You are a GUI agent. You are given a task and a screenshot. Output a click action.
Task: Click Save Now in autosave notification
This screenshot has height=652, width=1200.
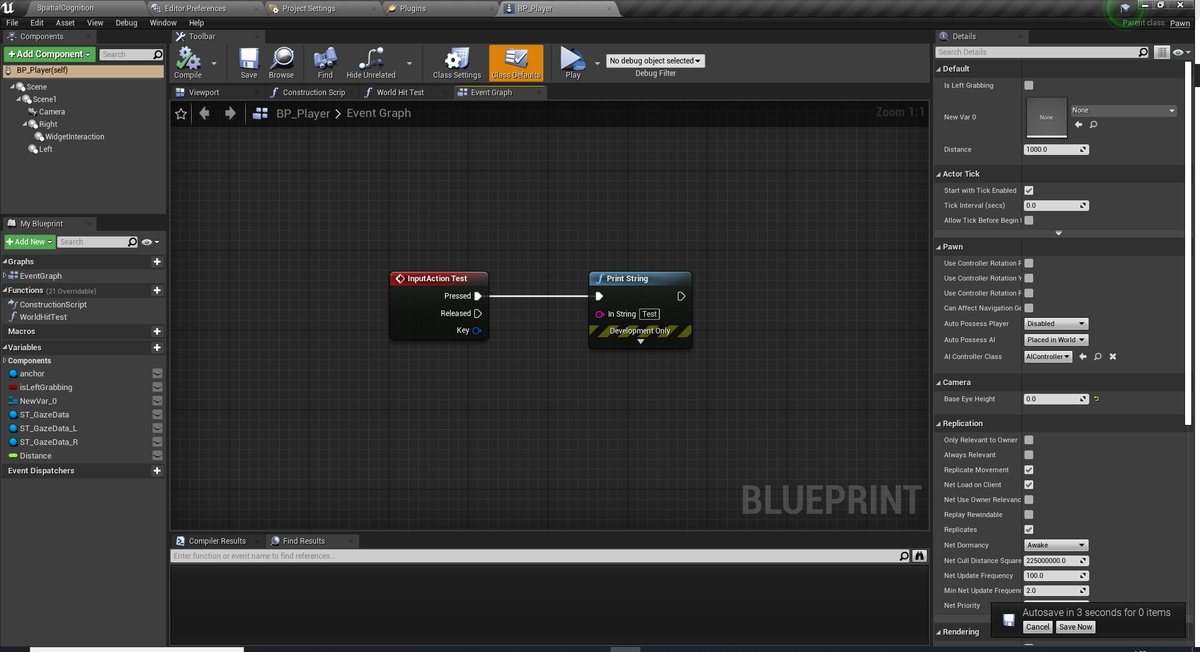point(1076,627)
